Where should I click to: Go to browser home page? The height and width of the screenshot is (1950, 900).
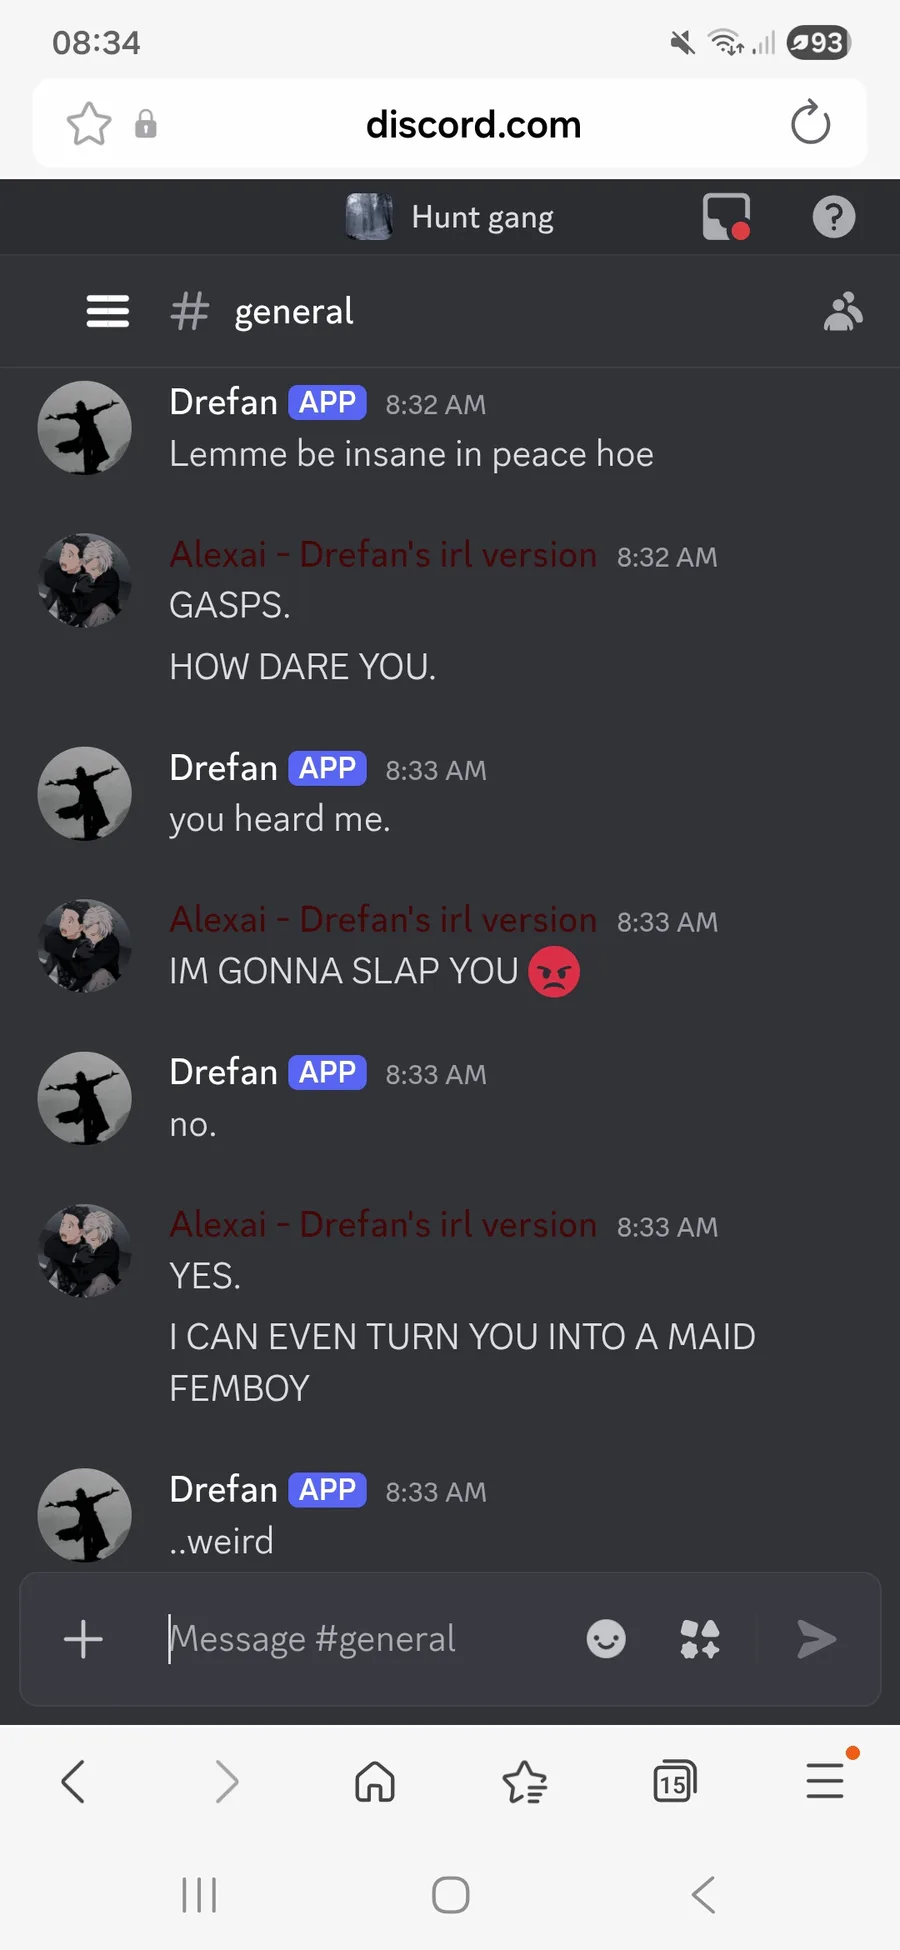click(x=375, y=1781)
